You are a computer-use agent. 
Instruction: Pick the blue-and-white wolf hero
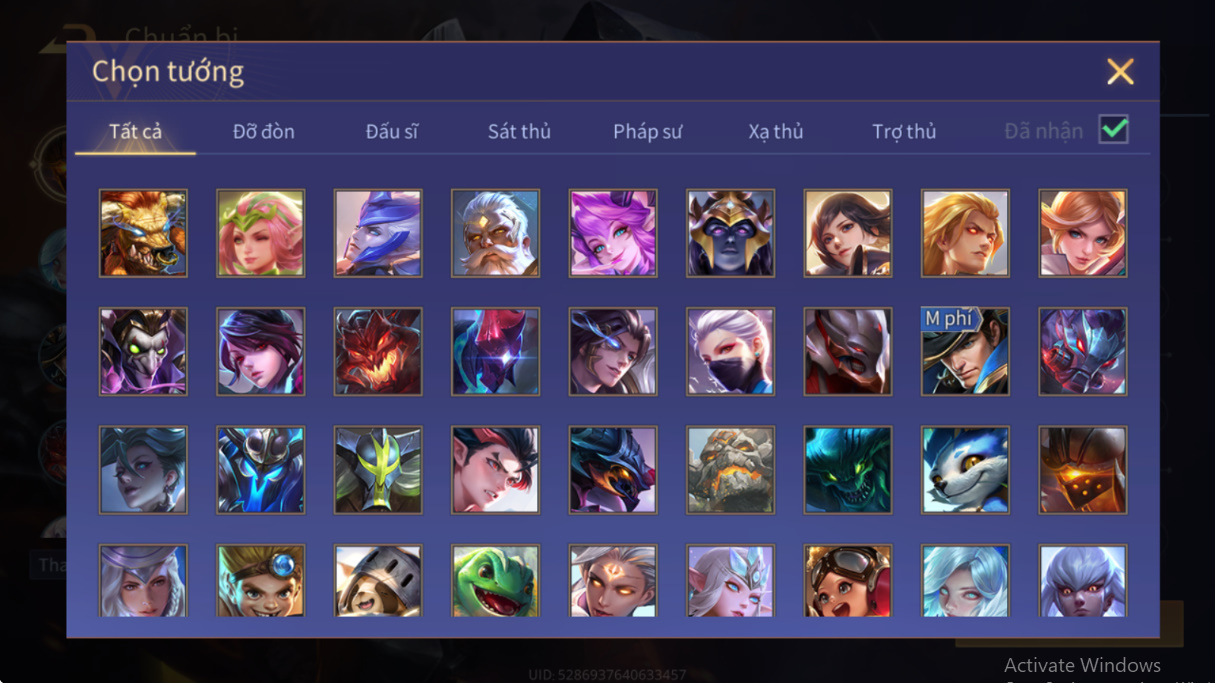click(965, 470)
